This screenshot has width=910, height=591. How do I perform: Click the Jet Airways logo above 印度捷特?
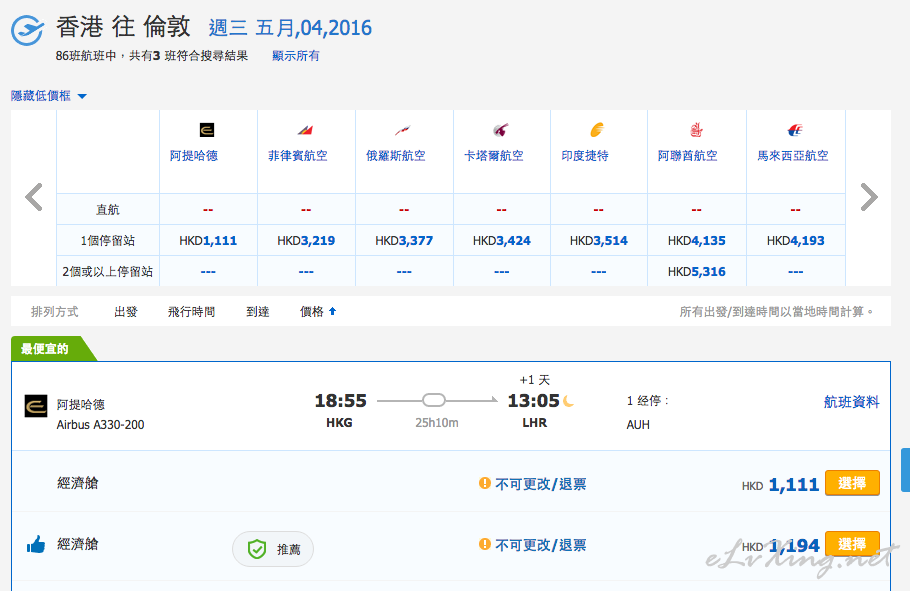pos(597,129)
